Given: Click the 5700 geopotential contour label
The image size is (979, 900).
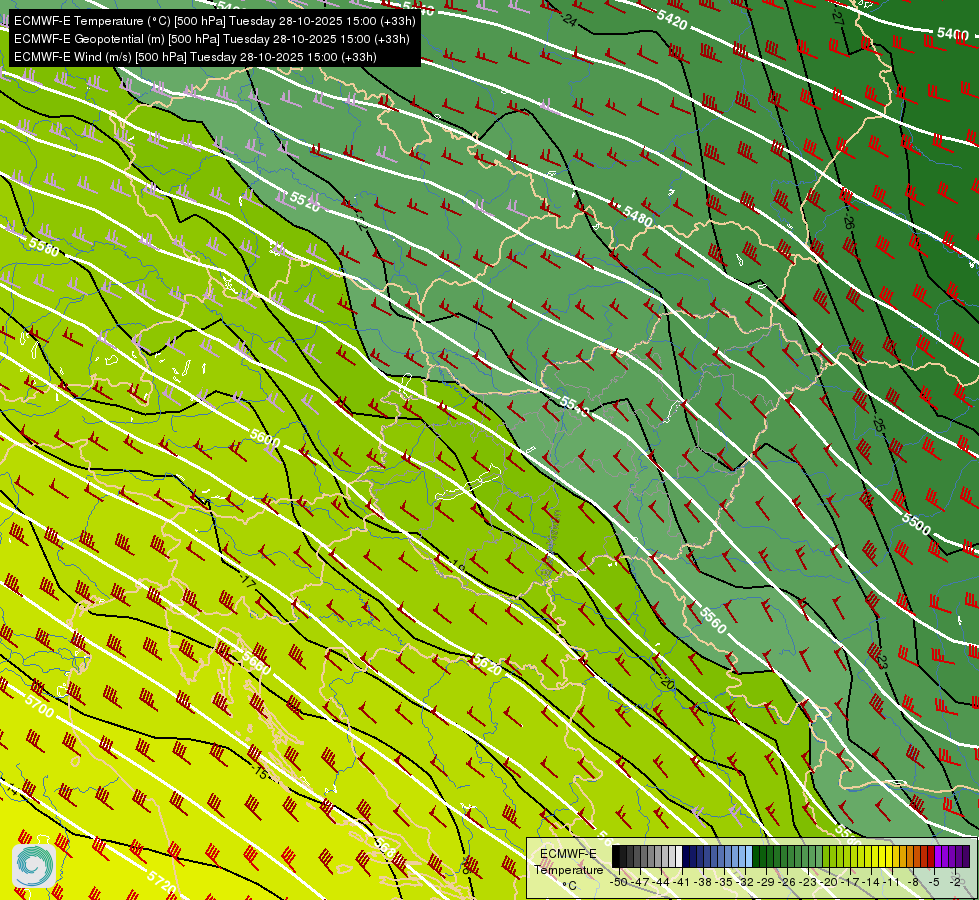Looking at the screenshot, I should coord(39,706).
